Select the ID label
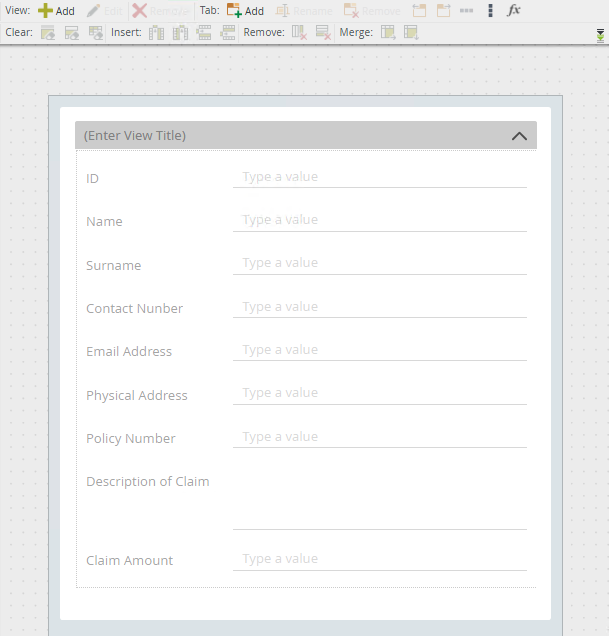 tap(93, 178)
